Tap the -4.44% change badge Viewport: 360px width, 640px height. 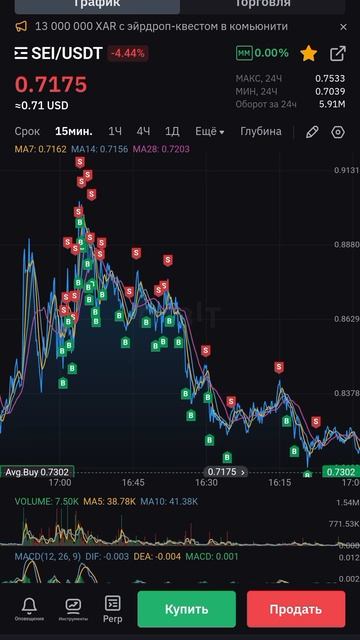pos(128,53)
